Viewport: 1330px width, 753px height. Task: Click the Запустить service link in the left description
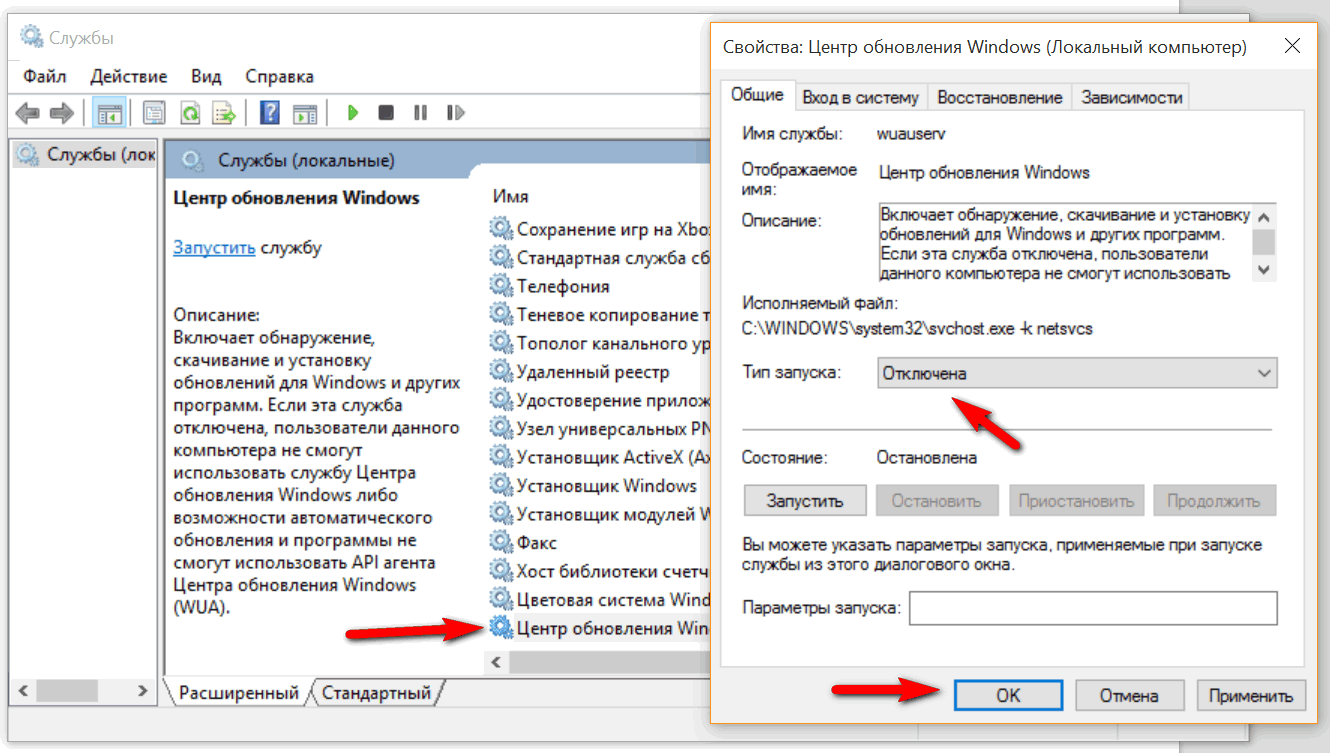pyautogui.click(x=214, y=247)
